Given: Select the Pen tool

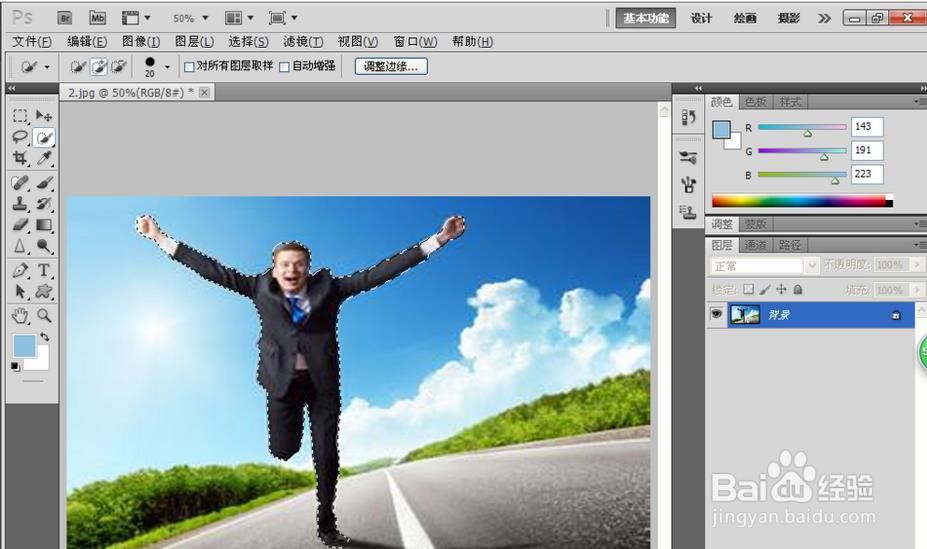Looking at the screenshot, I should pos(20,271).
